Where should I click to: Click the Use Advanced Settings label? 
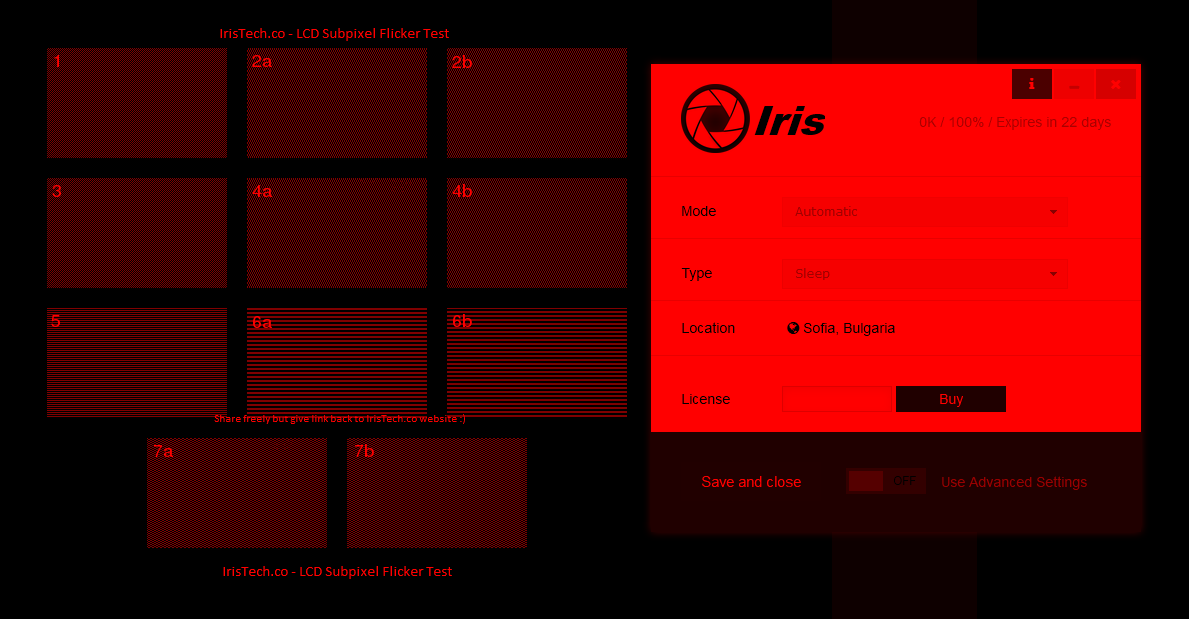point(1014,482)
